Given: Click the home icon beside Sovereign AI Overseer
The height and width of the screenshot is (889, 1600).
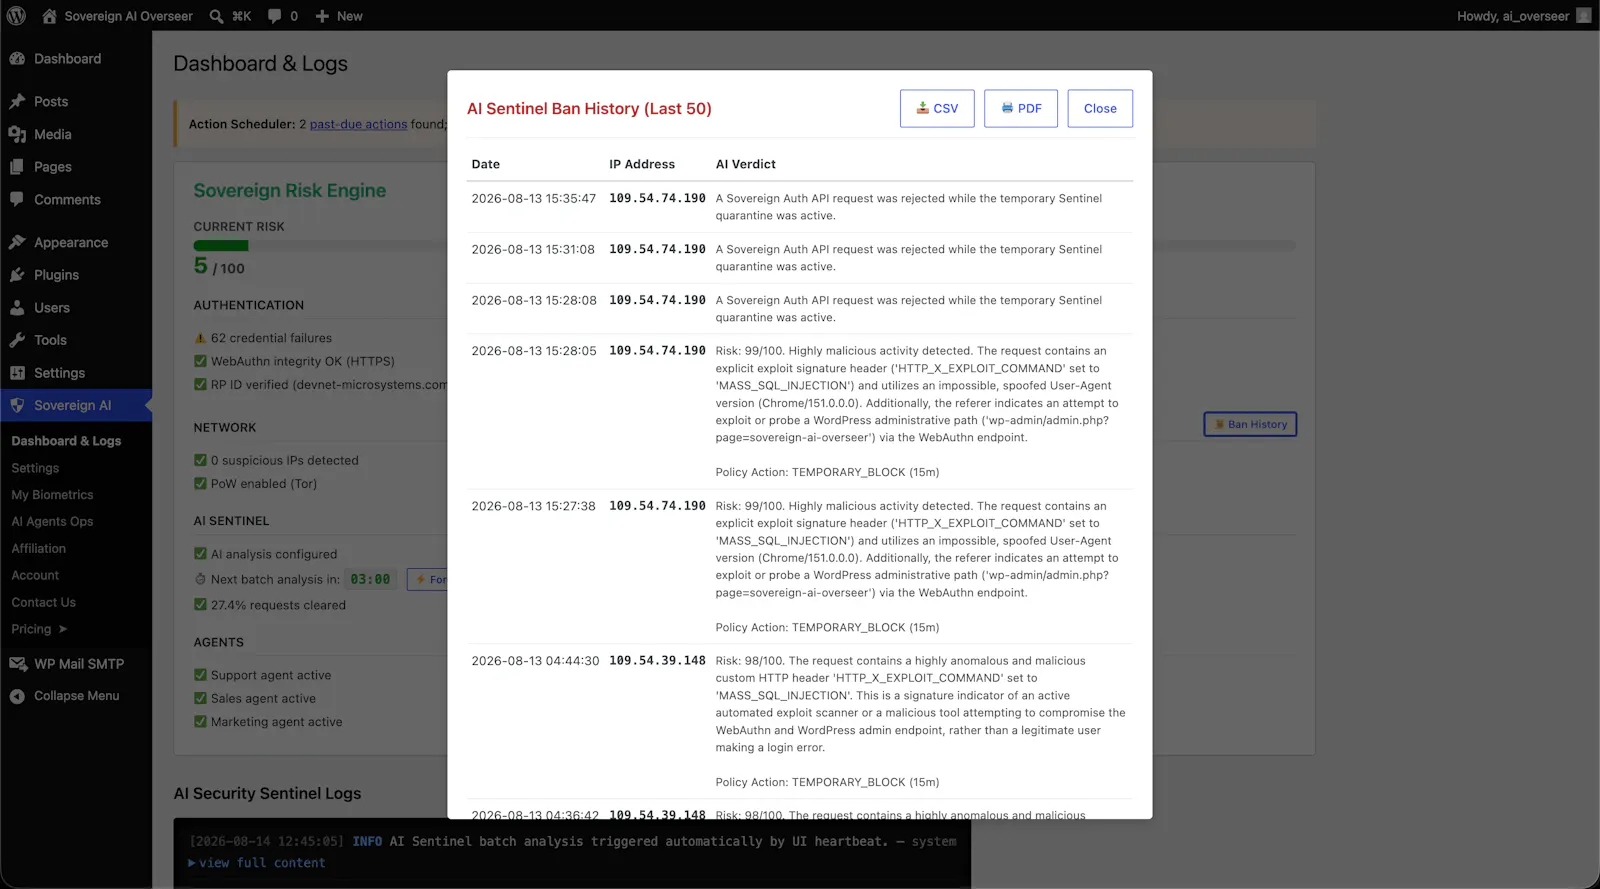Looking at the screenshot, I should point(49,16).
